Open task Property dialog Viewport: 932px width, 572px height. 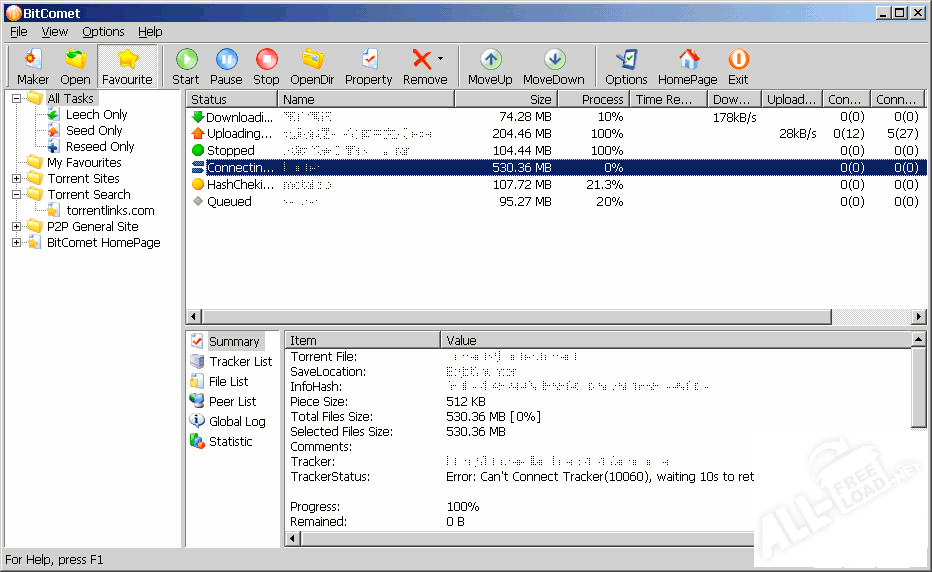[368, 66]
